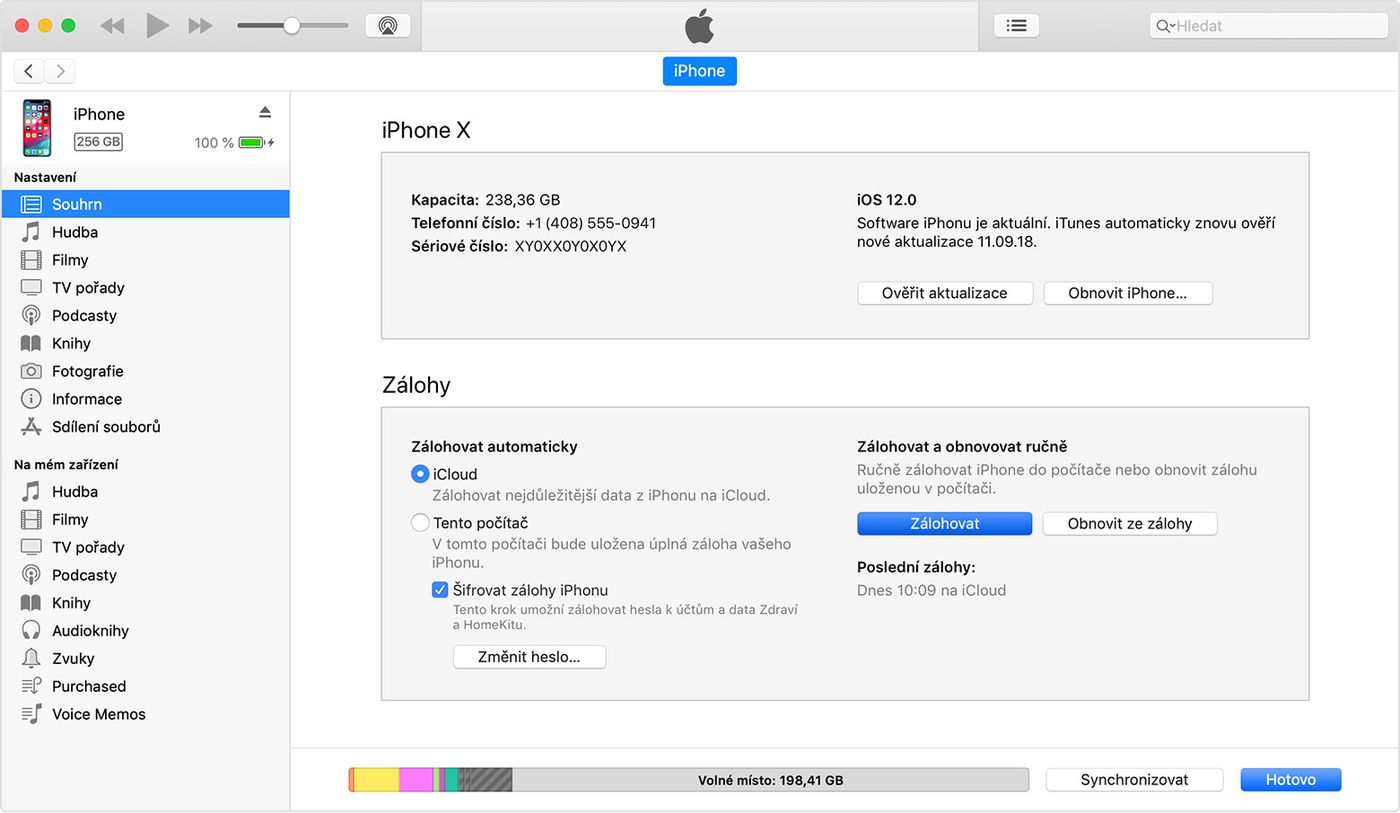Click Změnit heslo... button

point(530,657)
